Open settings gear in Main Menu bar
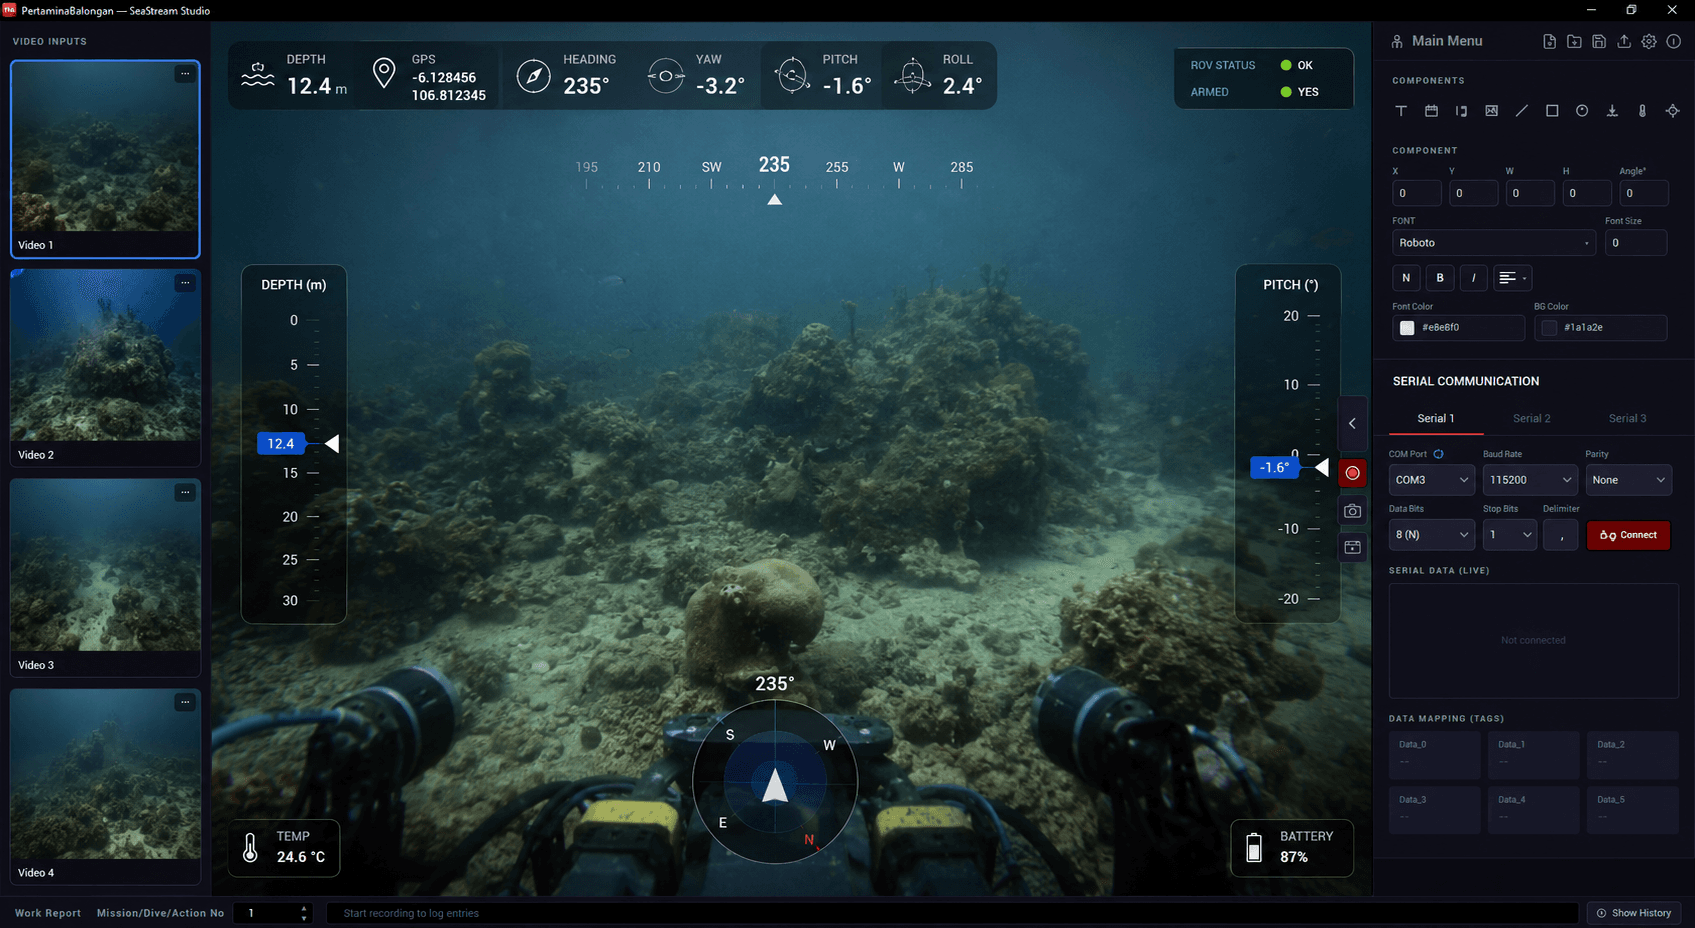 point(1649,41)
